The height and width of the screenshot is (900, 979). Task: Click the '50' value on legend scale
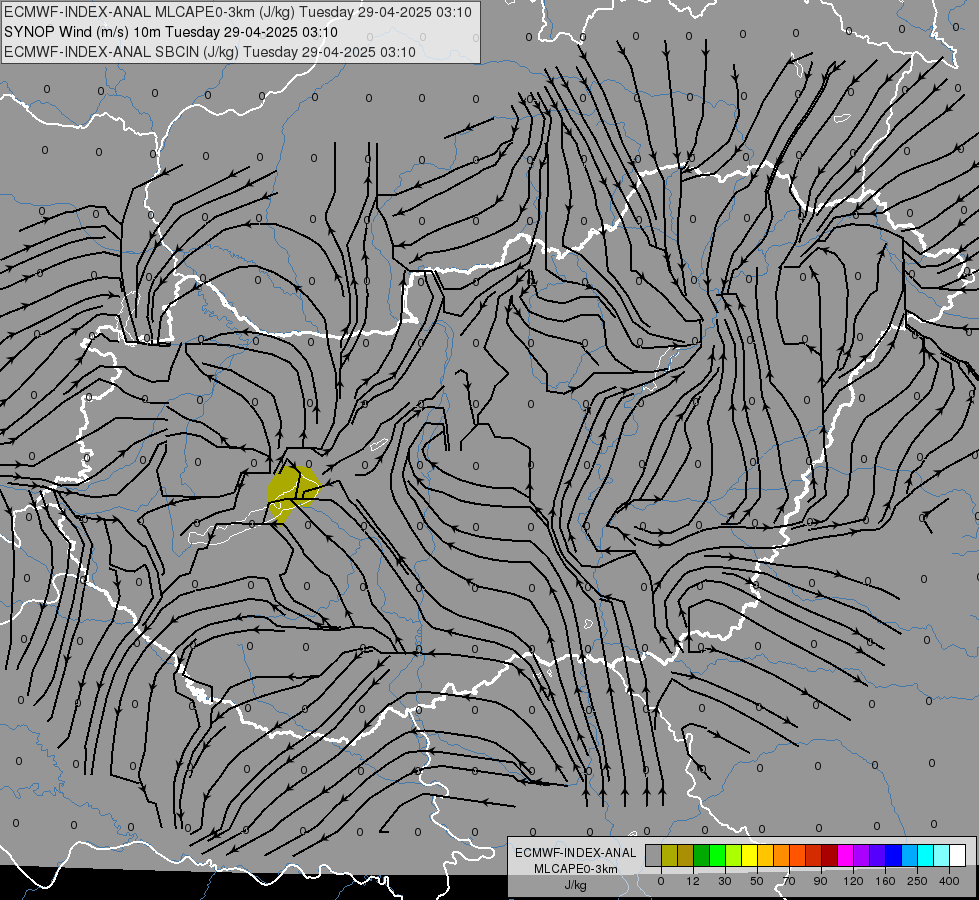click(x=757, y=881)
